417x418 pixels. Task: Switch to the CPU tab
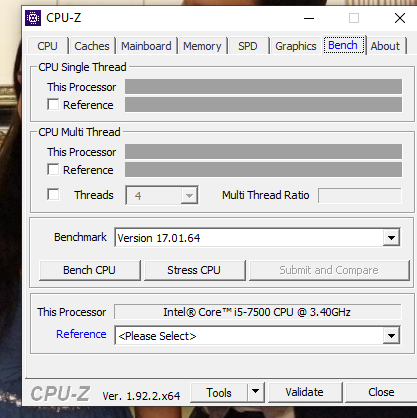pos(47,46)
